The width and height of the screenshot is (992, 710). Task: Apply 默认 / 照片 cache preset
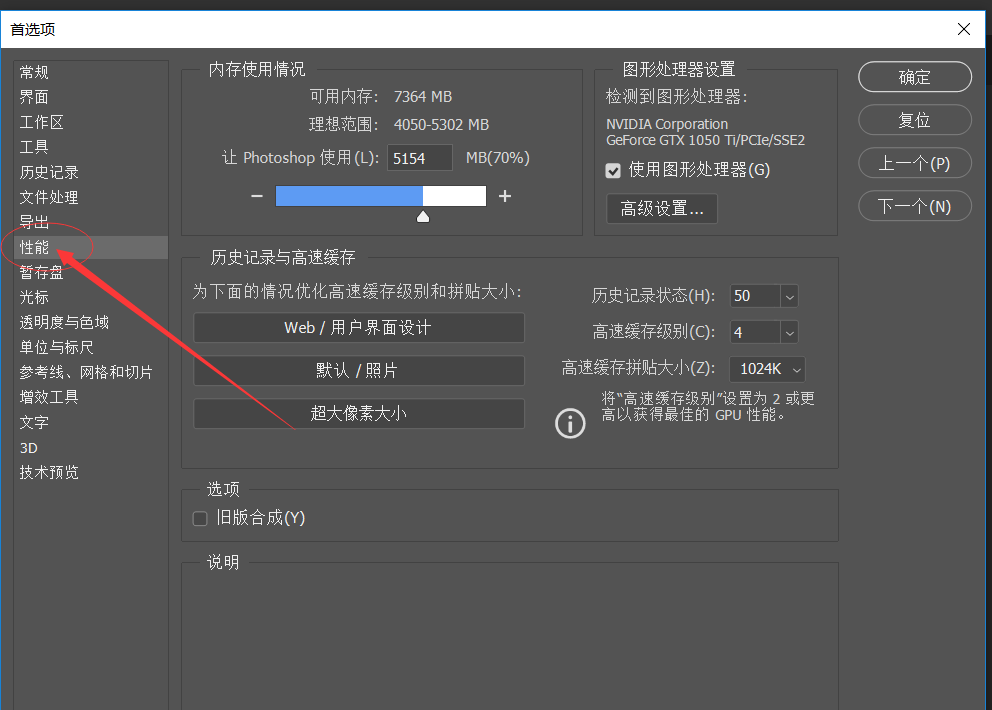[x=359, y=370]
